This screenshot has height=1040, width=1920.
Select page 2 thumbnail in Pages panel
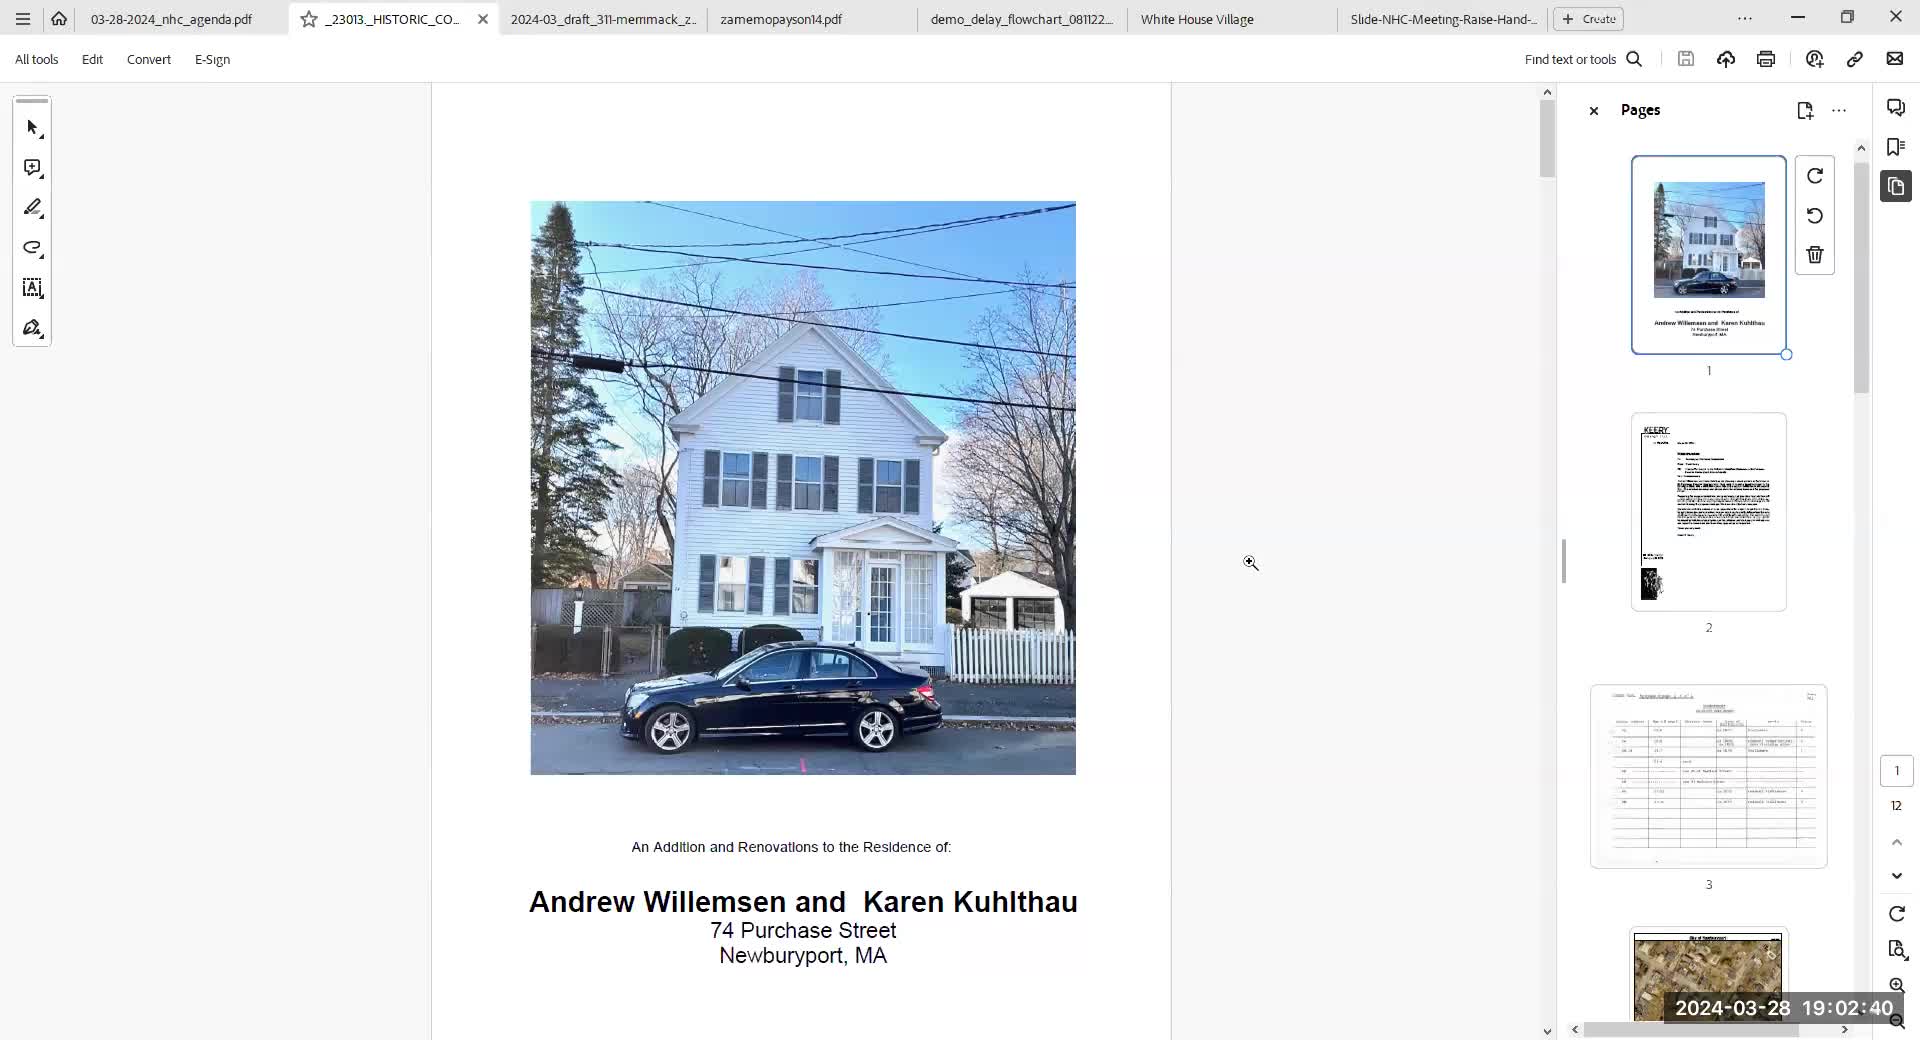click(1708, 512)
